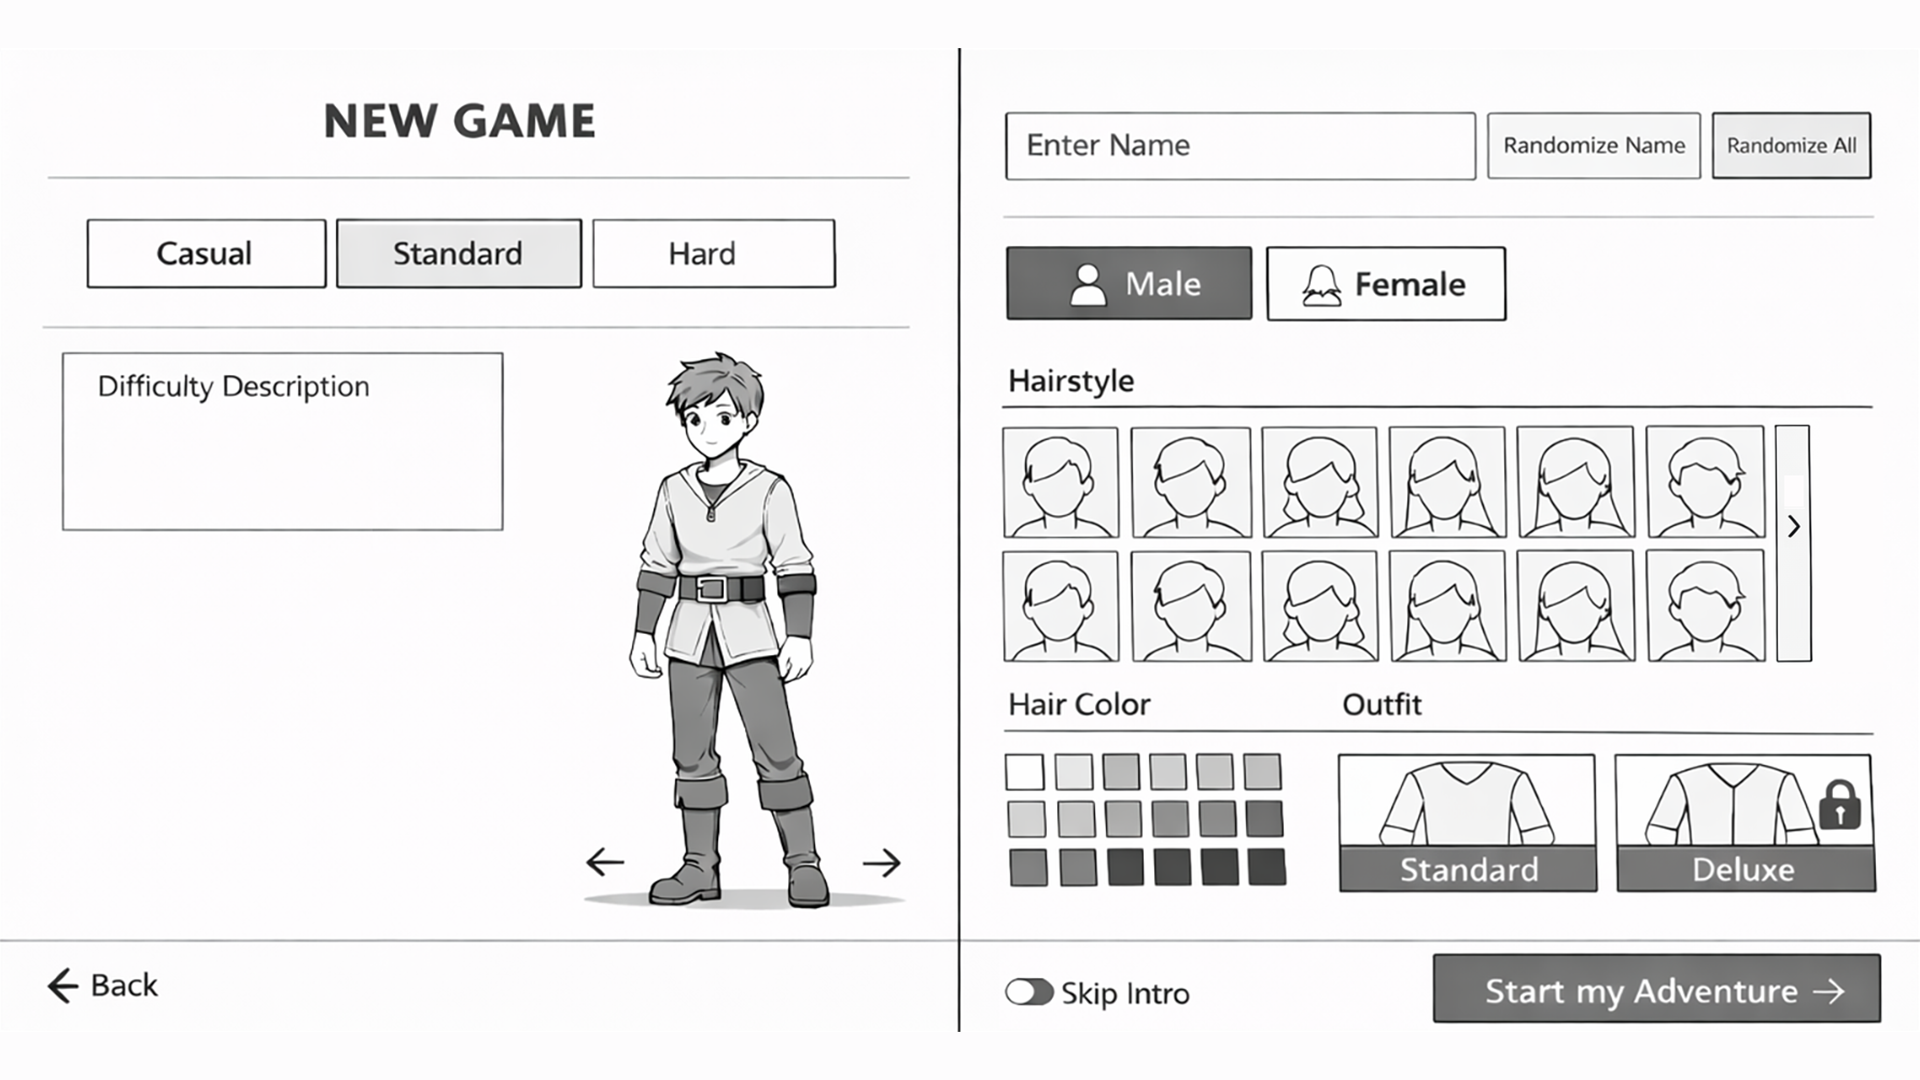
Task: Toggle the Skip Intro switch
Action: tap(1029, 993)
